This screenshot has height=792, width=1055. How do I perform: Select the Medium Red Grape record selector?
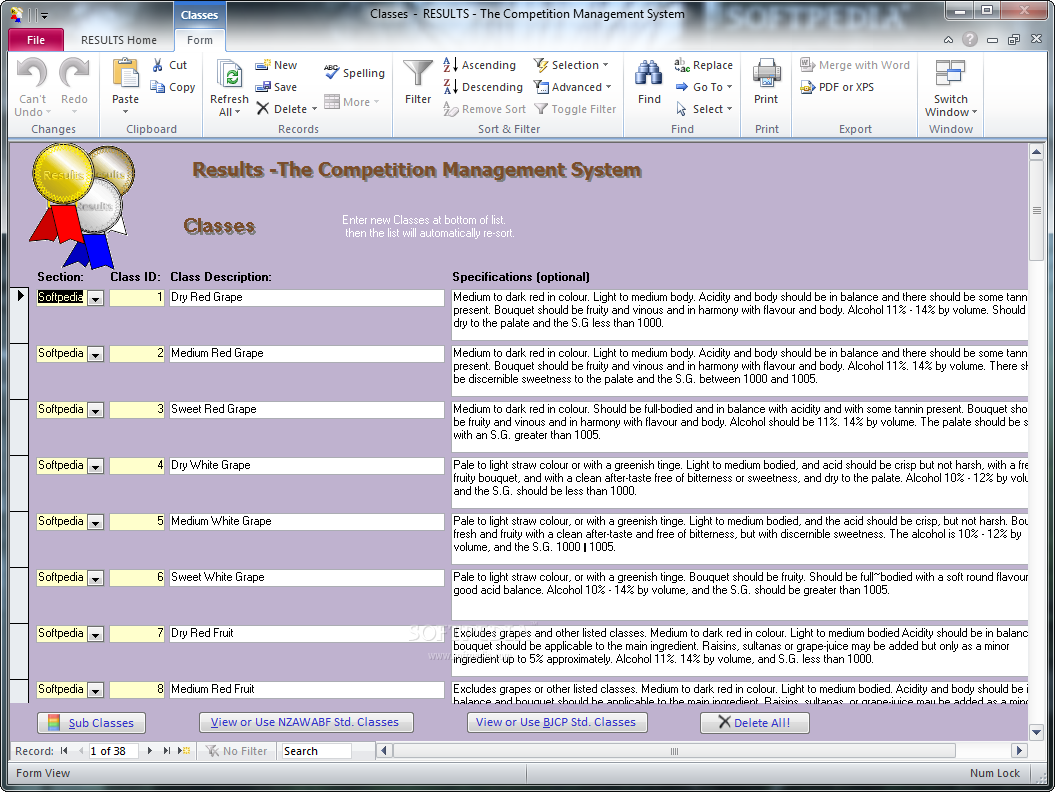[19, 371]
